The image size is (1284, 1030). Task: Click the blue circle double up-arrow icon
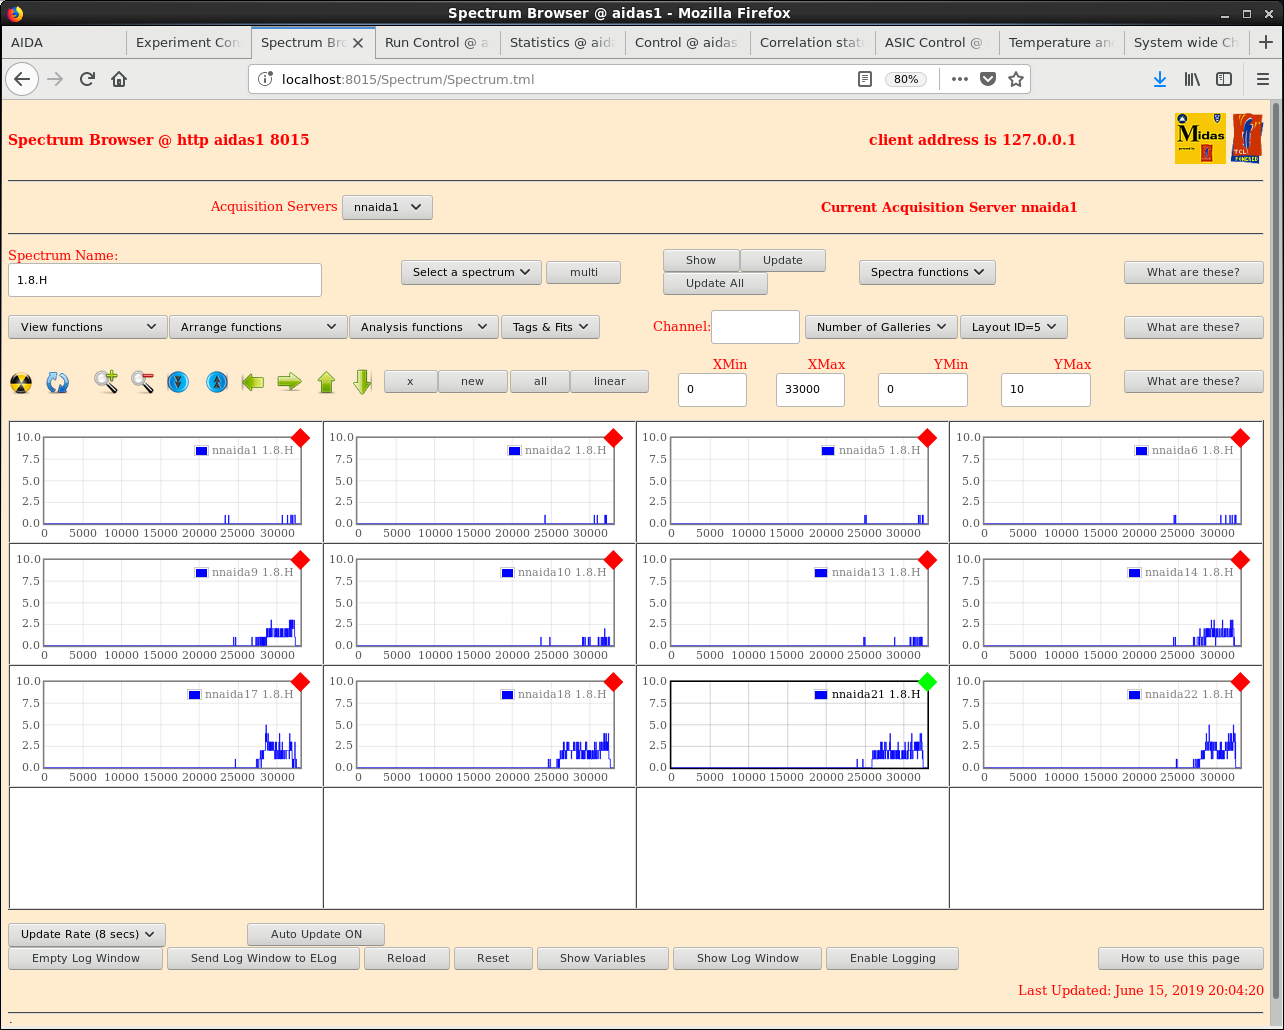click(x=216, y=382)
